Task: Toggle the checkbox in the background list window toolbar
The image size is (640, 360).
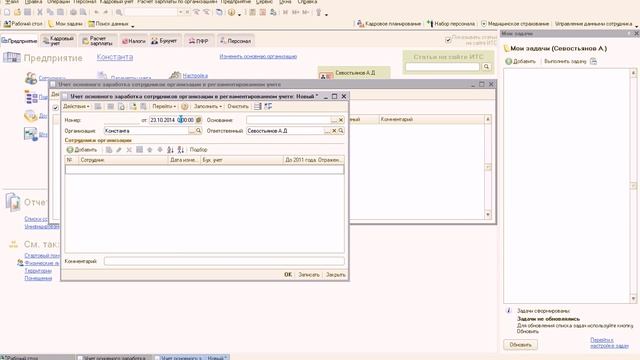Action: [x=56, y=107]
